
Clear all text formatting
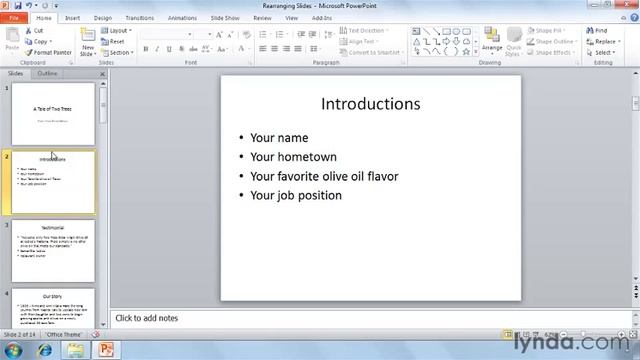coord(247,35)
